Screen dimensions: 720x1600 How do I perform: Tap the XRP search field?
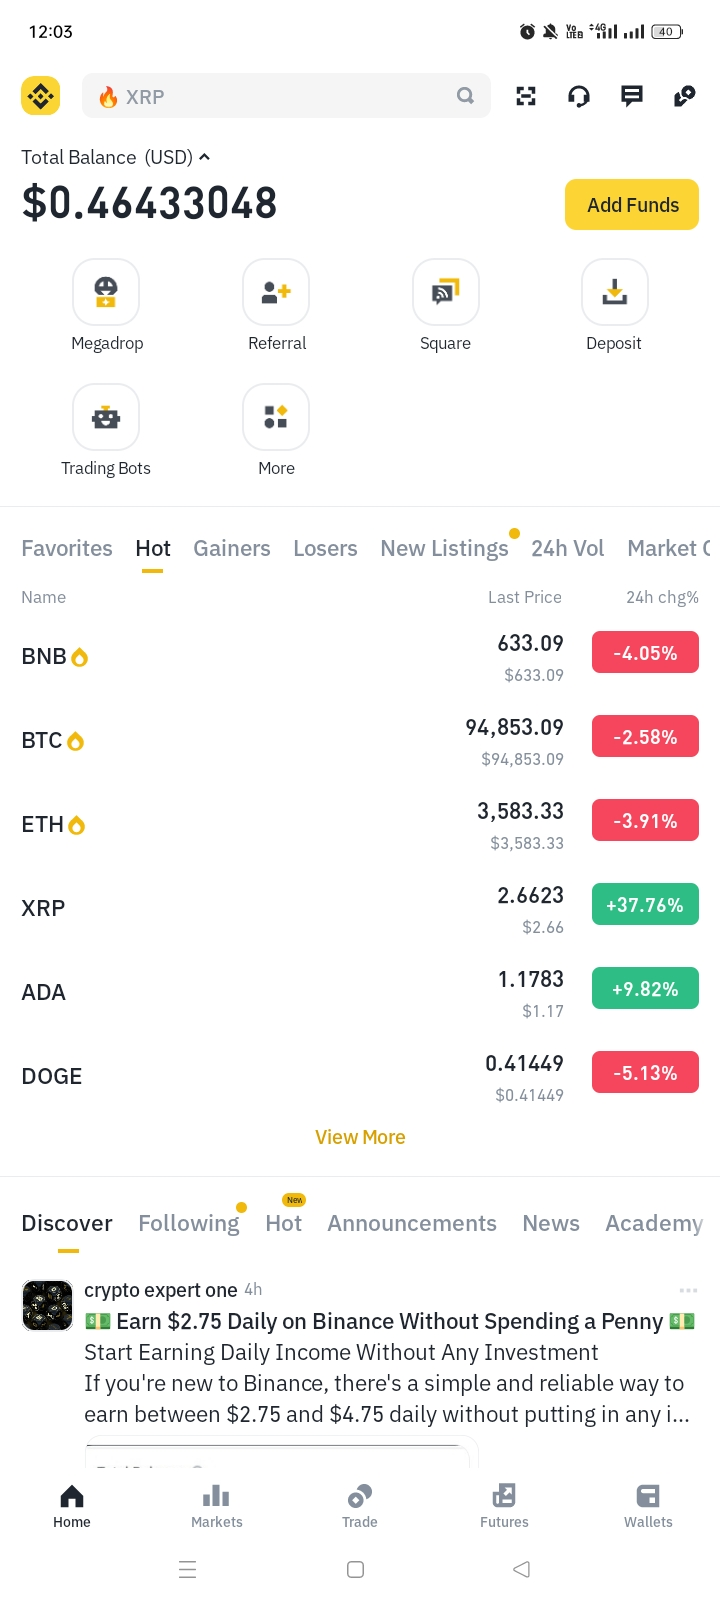pos(286,96)
